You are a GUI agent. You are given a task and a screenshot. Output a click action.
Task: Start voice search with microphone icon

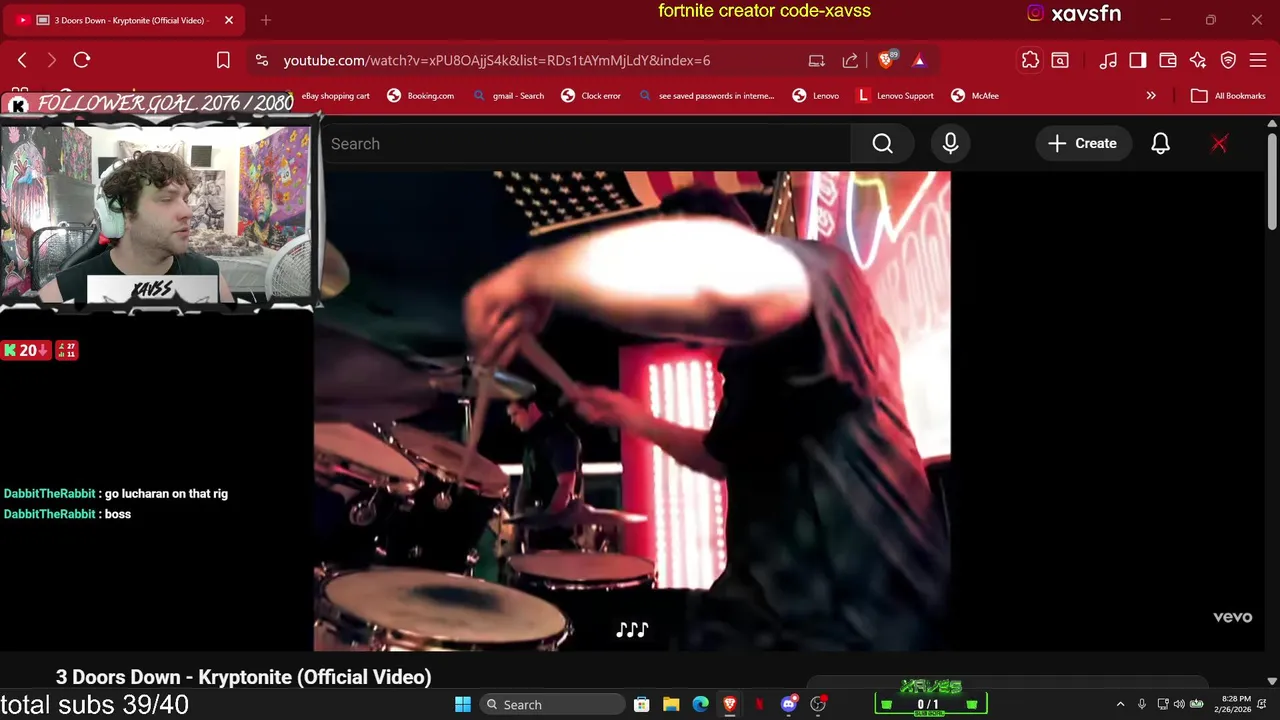[950, 144]
